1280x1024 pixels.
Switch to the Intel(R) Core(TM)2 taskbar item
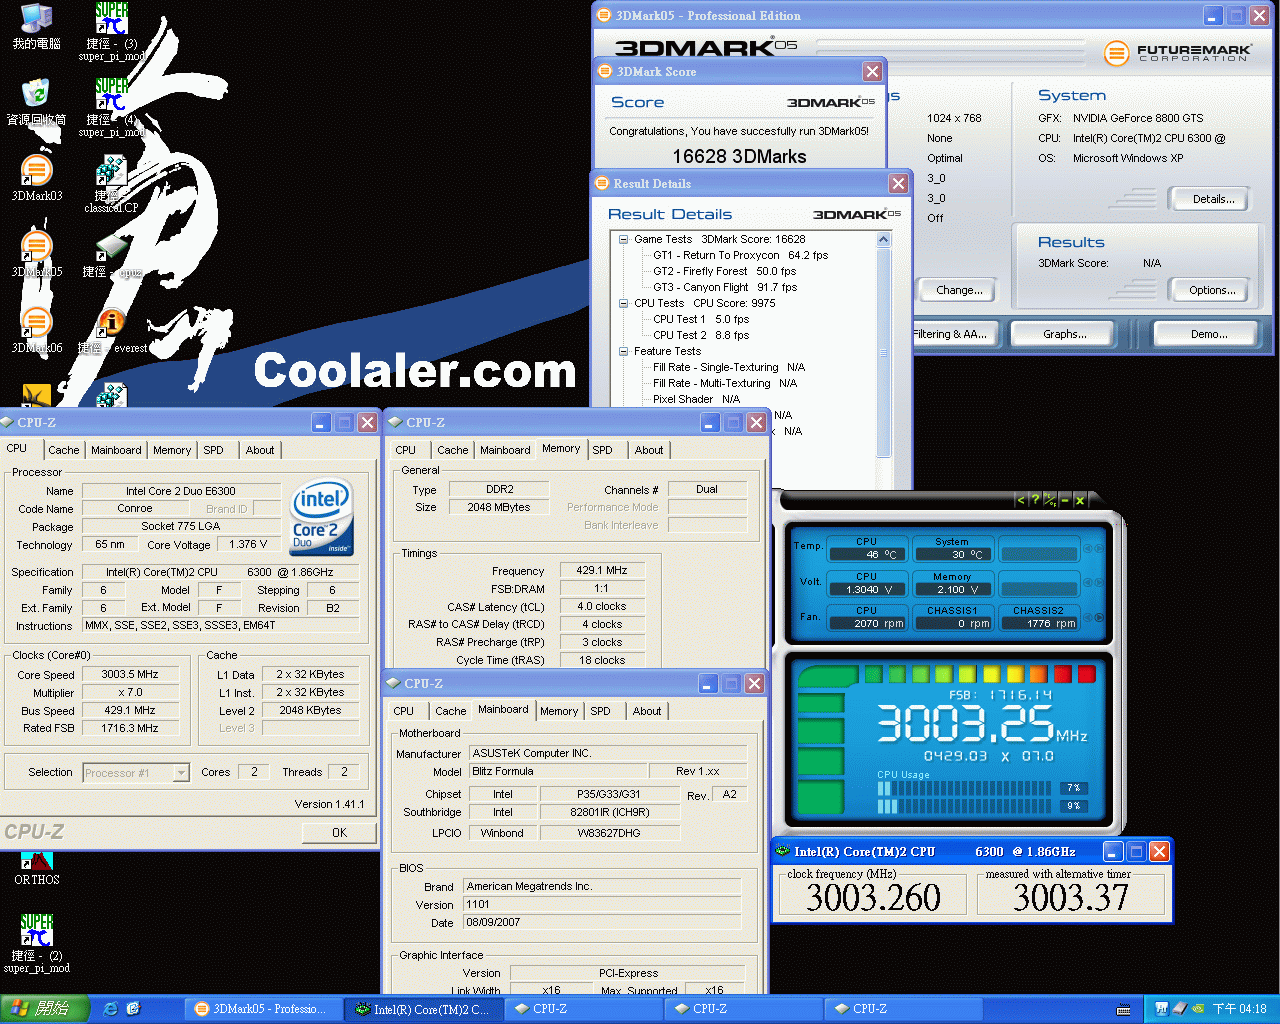click(424, 1009)
